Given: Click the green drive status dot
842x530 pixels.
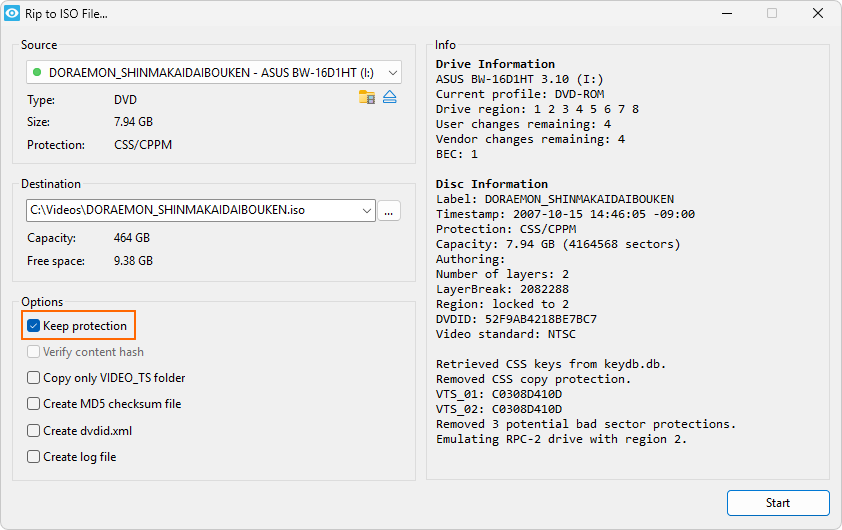Looking at the screenshot, I should (x=37, y=72).
